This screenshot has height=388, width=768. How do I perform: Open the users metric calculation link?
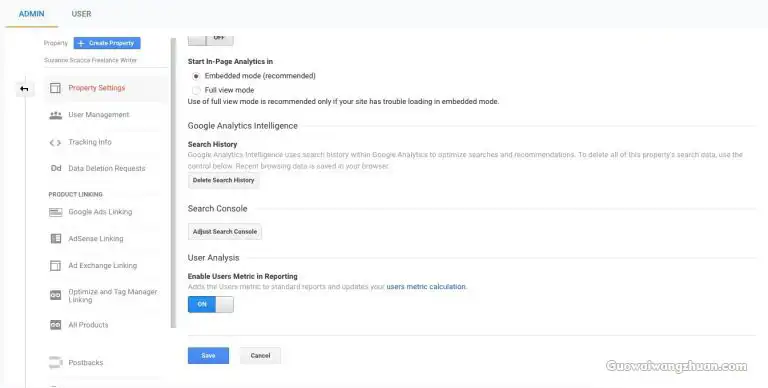click(426, 287)
